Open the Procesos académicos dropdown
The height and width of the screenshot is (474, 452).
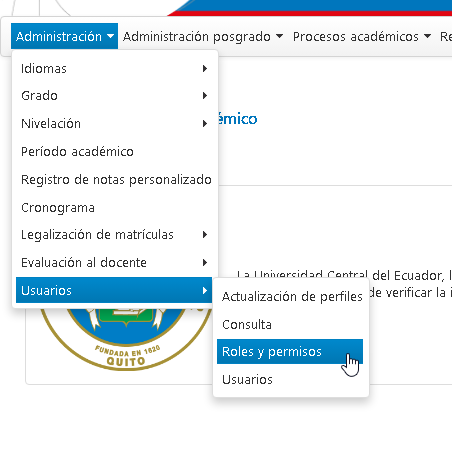tap(362, 36)
